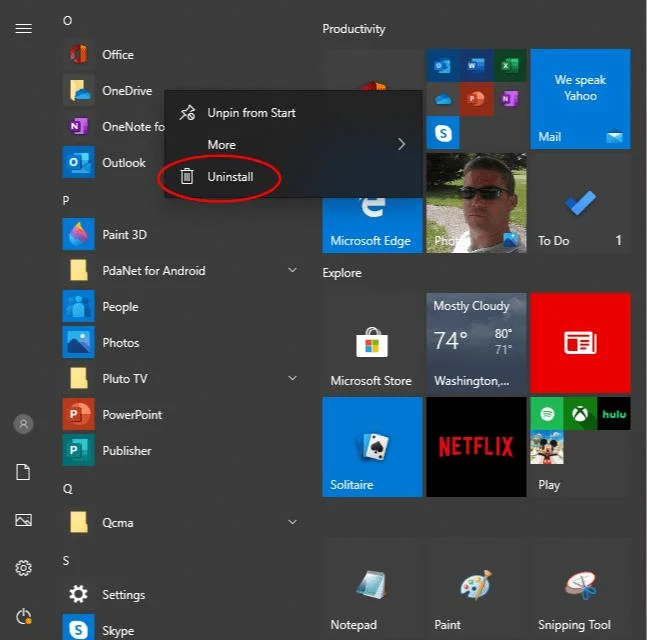Click the Q letter header

tap(67, 489)
